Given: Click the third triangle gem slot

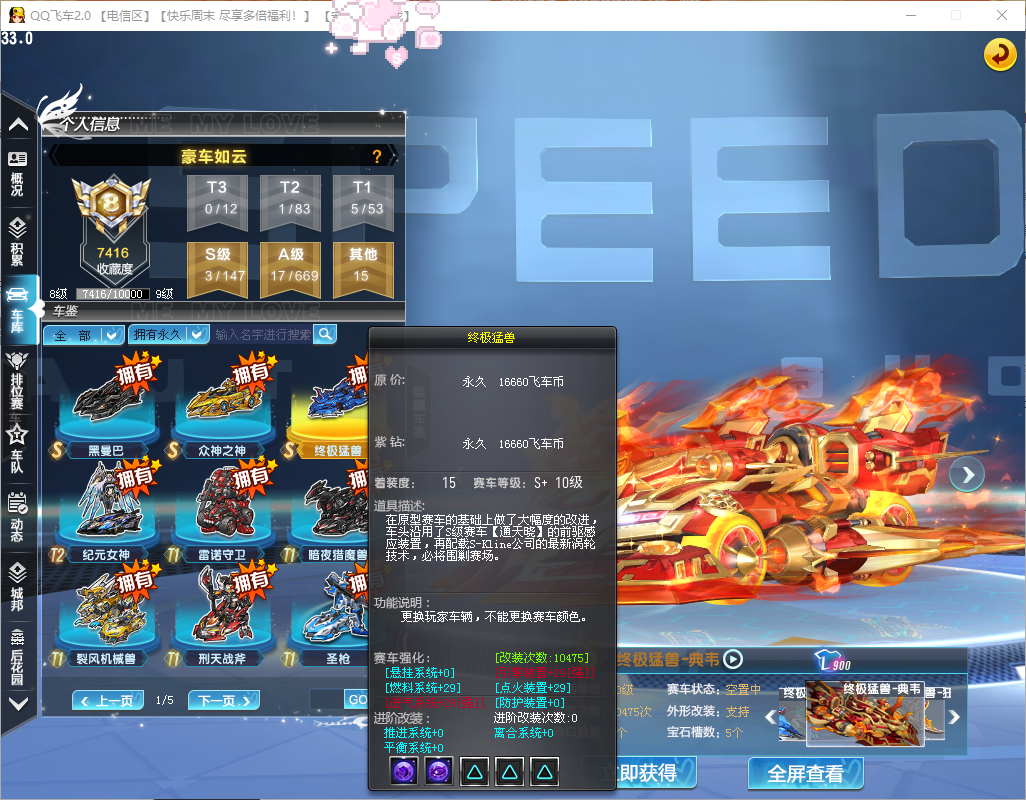Looking at the screenshot, I should pyautogui.click(x=475, y=772).
